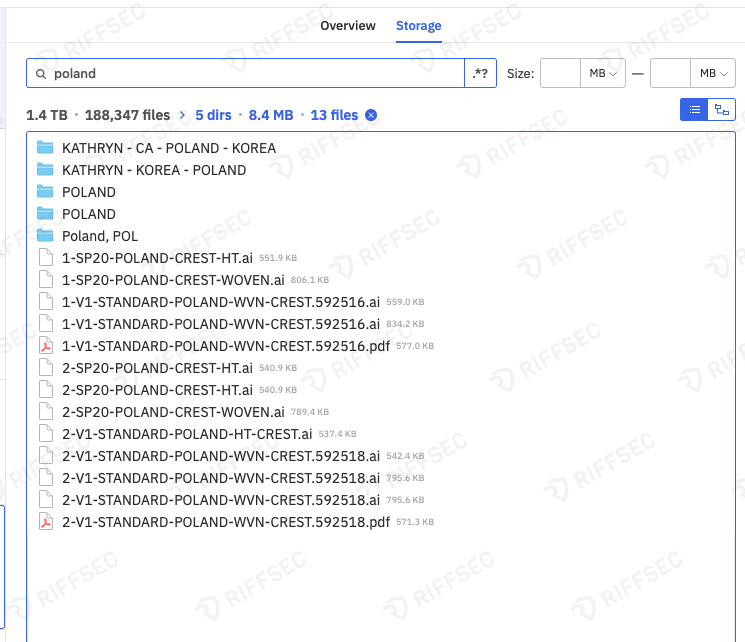
Task: Switch to the Overview tab
Action: pyautogui.click(x=347, y=26)
